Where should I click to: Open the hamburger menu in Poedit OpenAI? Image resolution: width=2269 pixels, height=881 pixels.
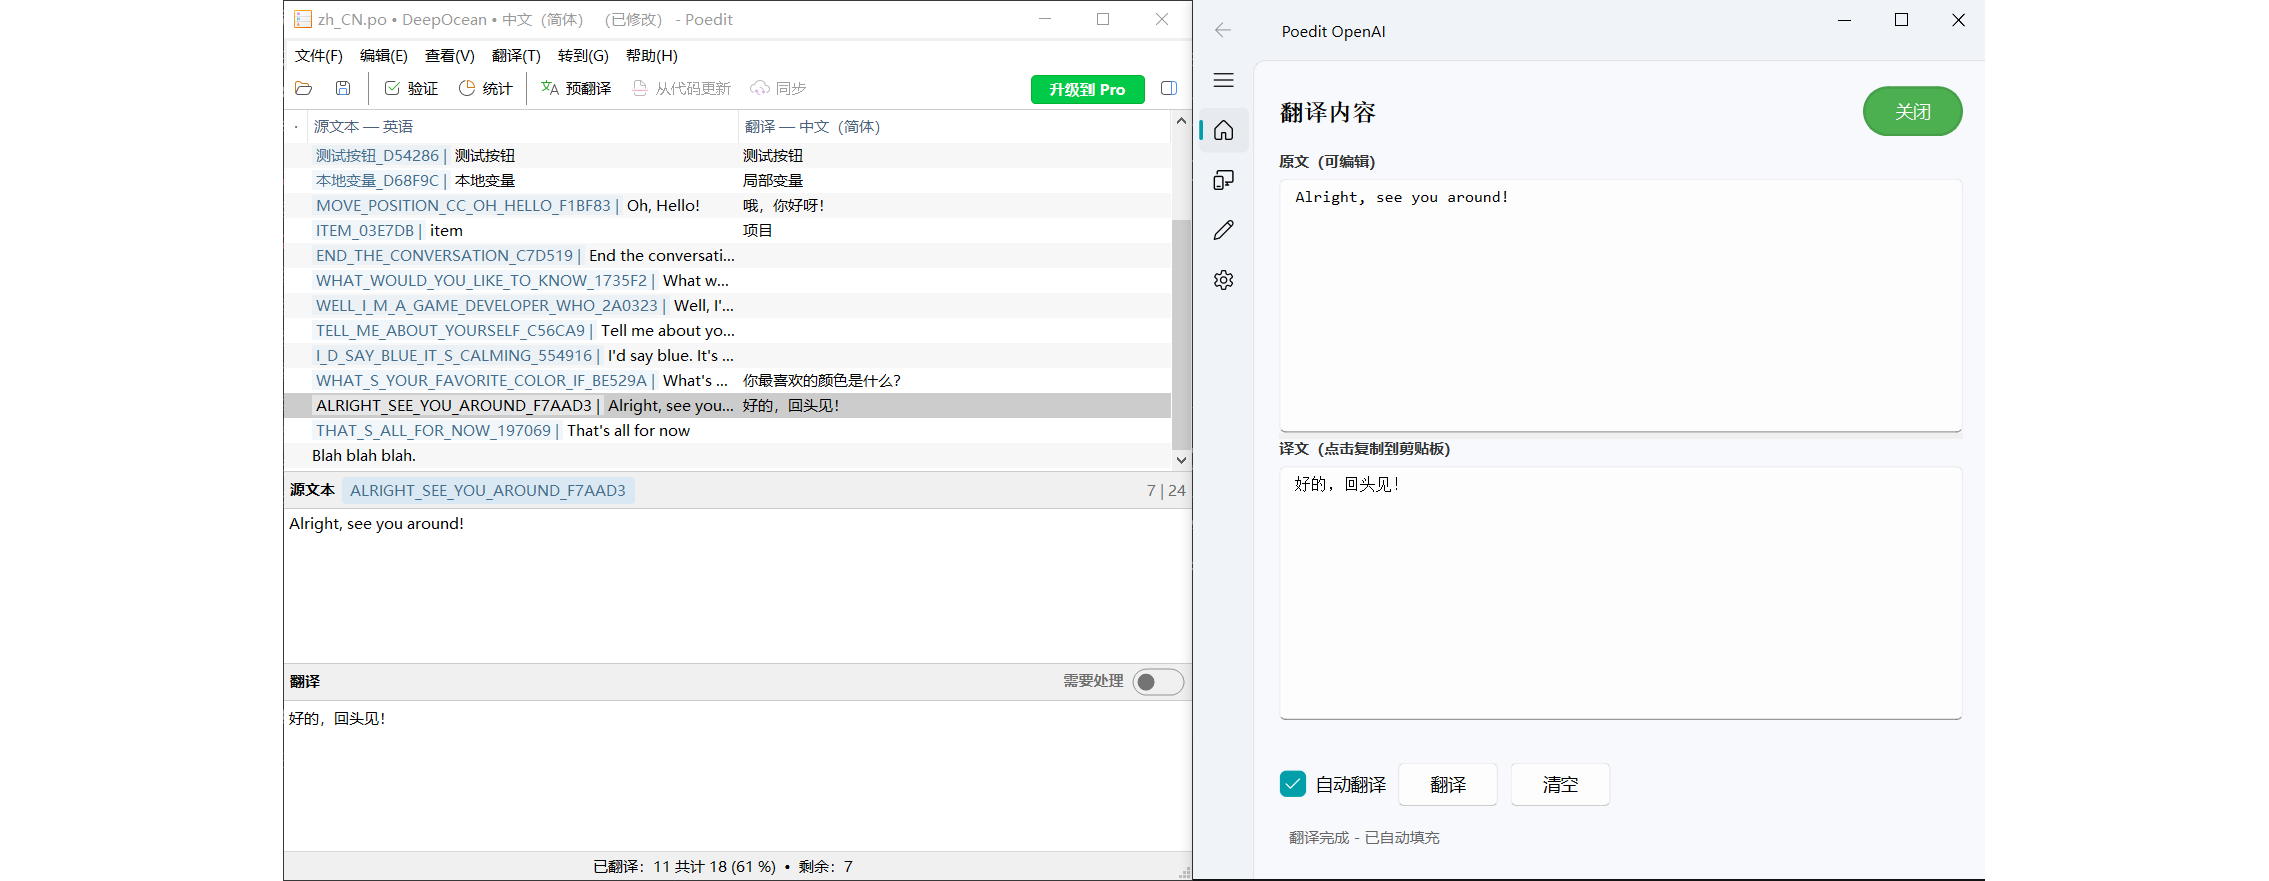(1223, 80)
